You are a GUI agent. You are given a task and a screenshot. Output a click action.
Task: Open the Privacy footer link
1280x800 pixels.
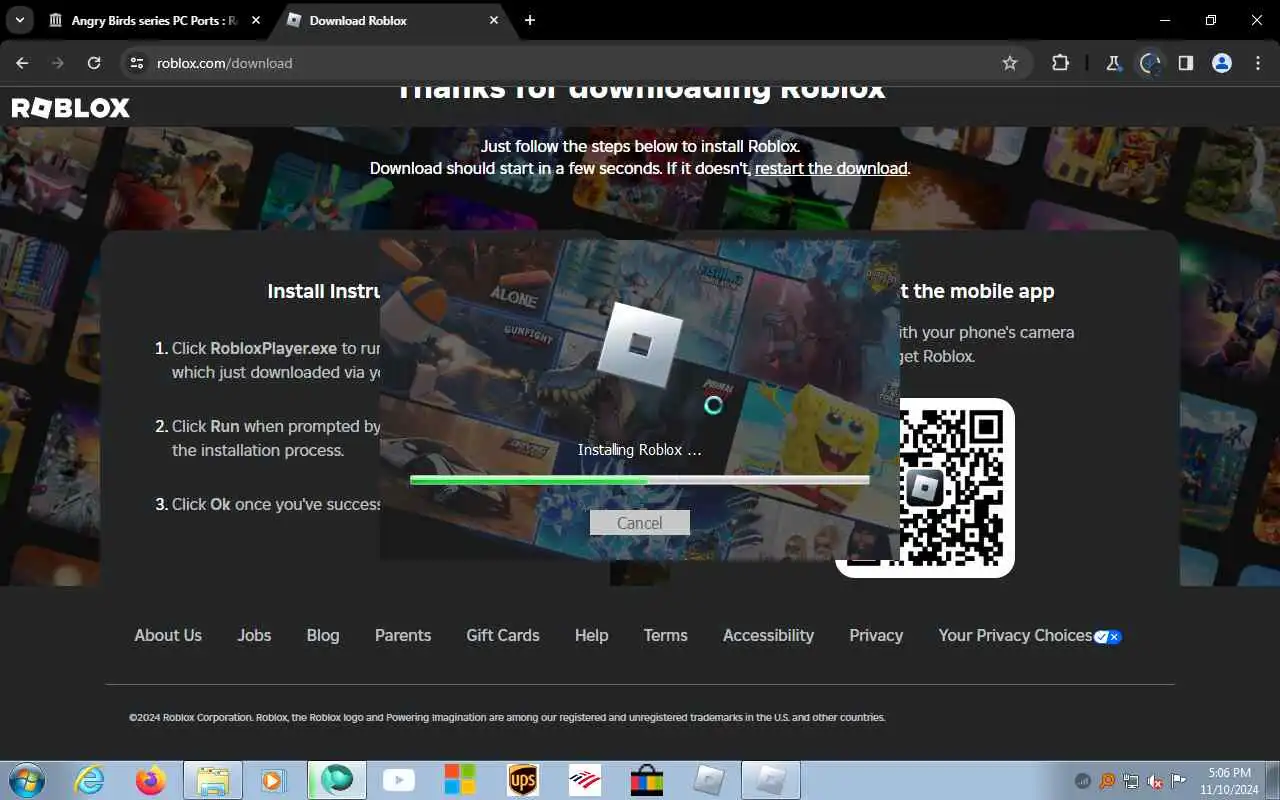[876, 635]
